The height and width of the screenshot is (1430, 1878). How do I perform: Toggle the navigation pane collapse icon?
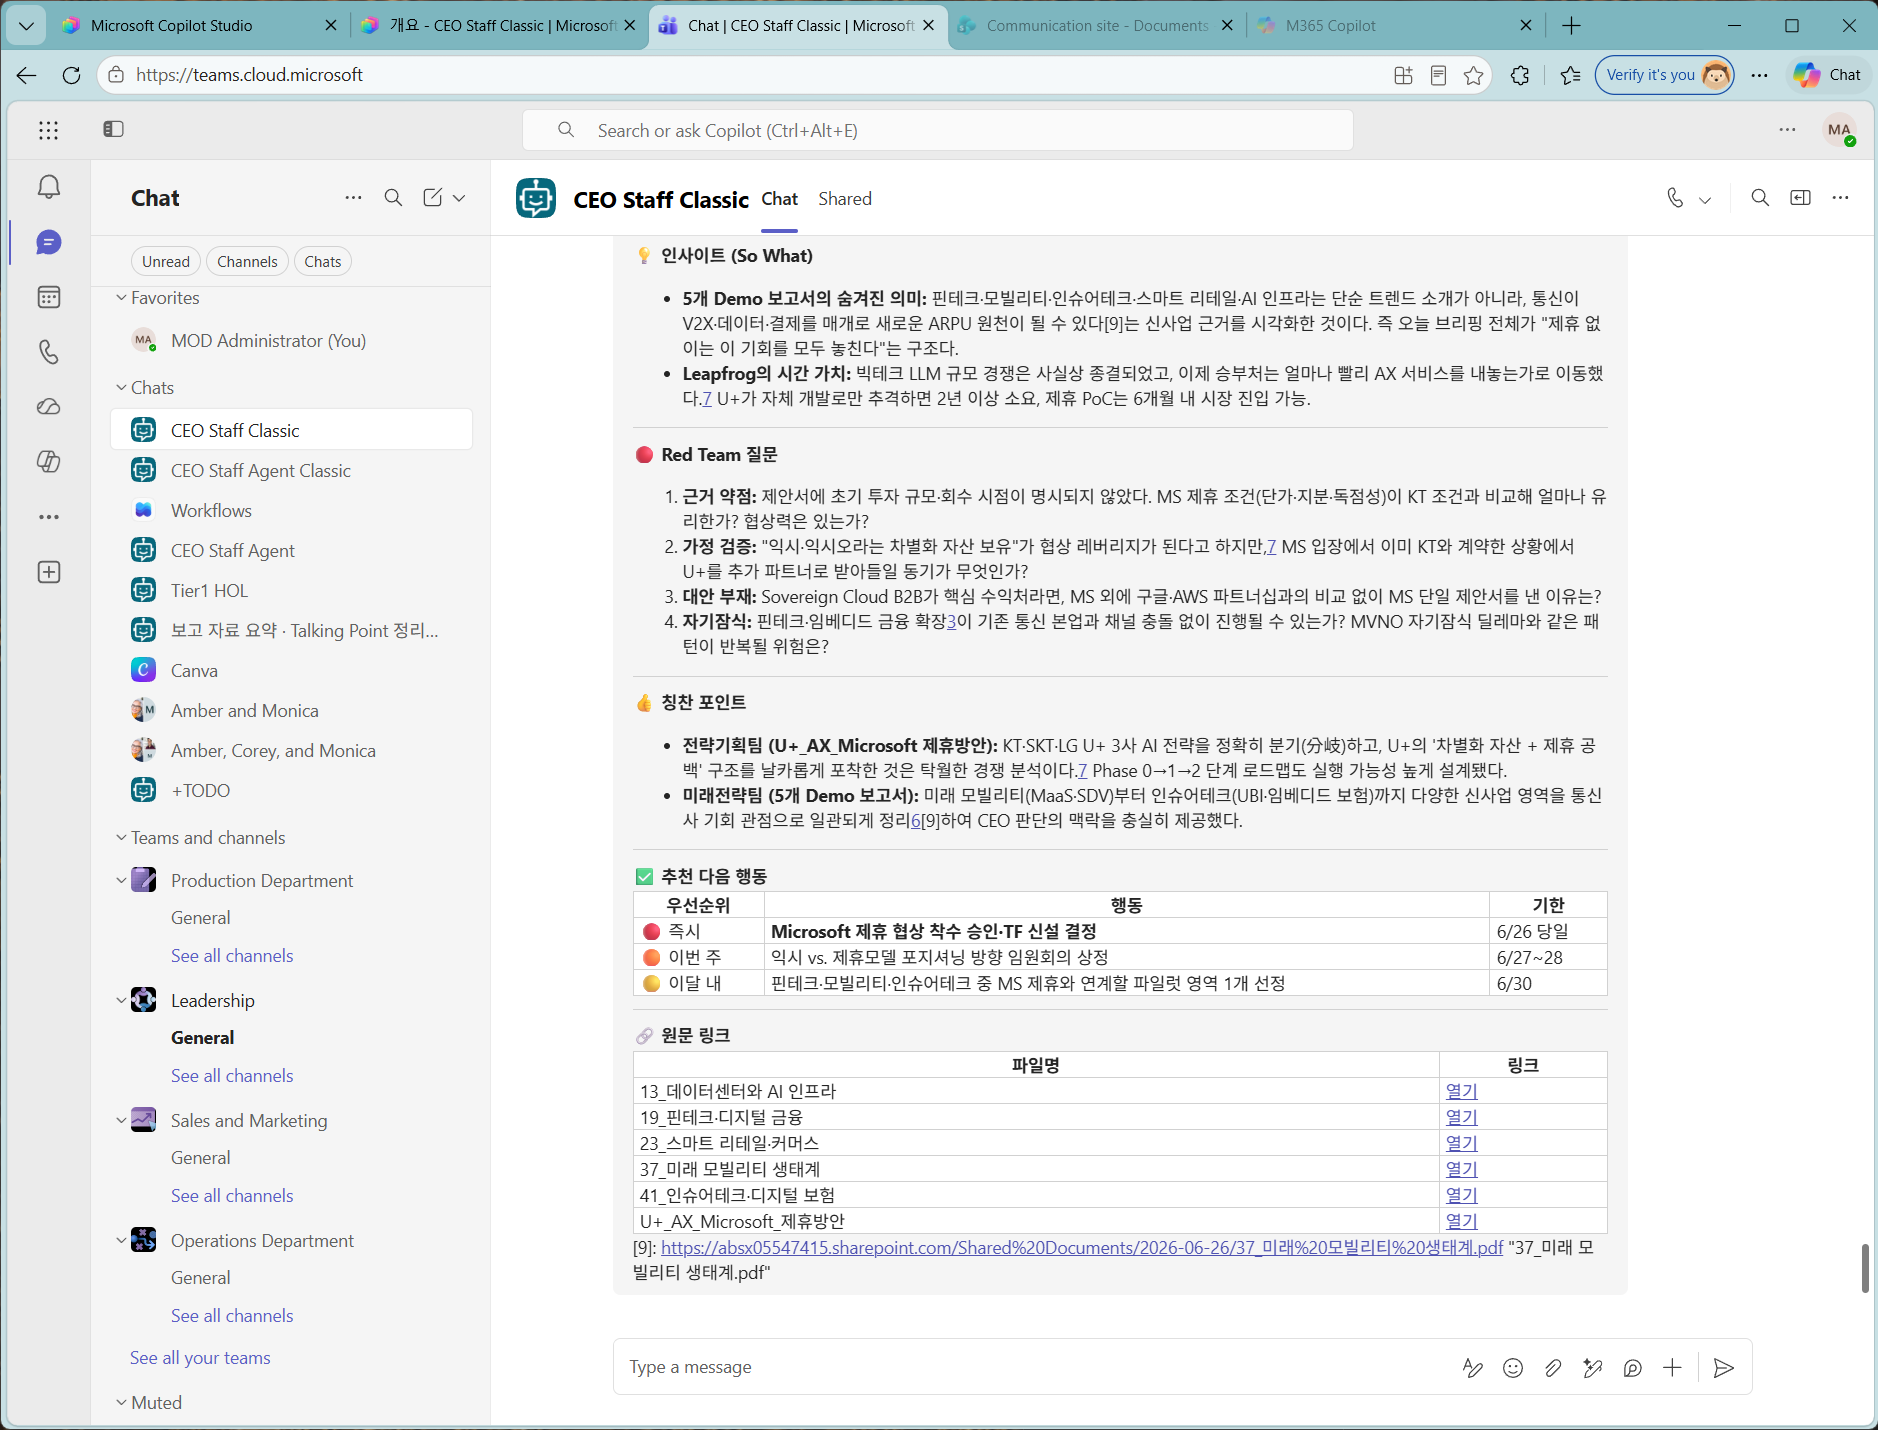pyautogui.click(x=113, y=129)
